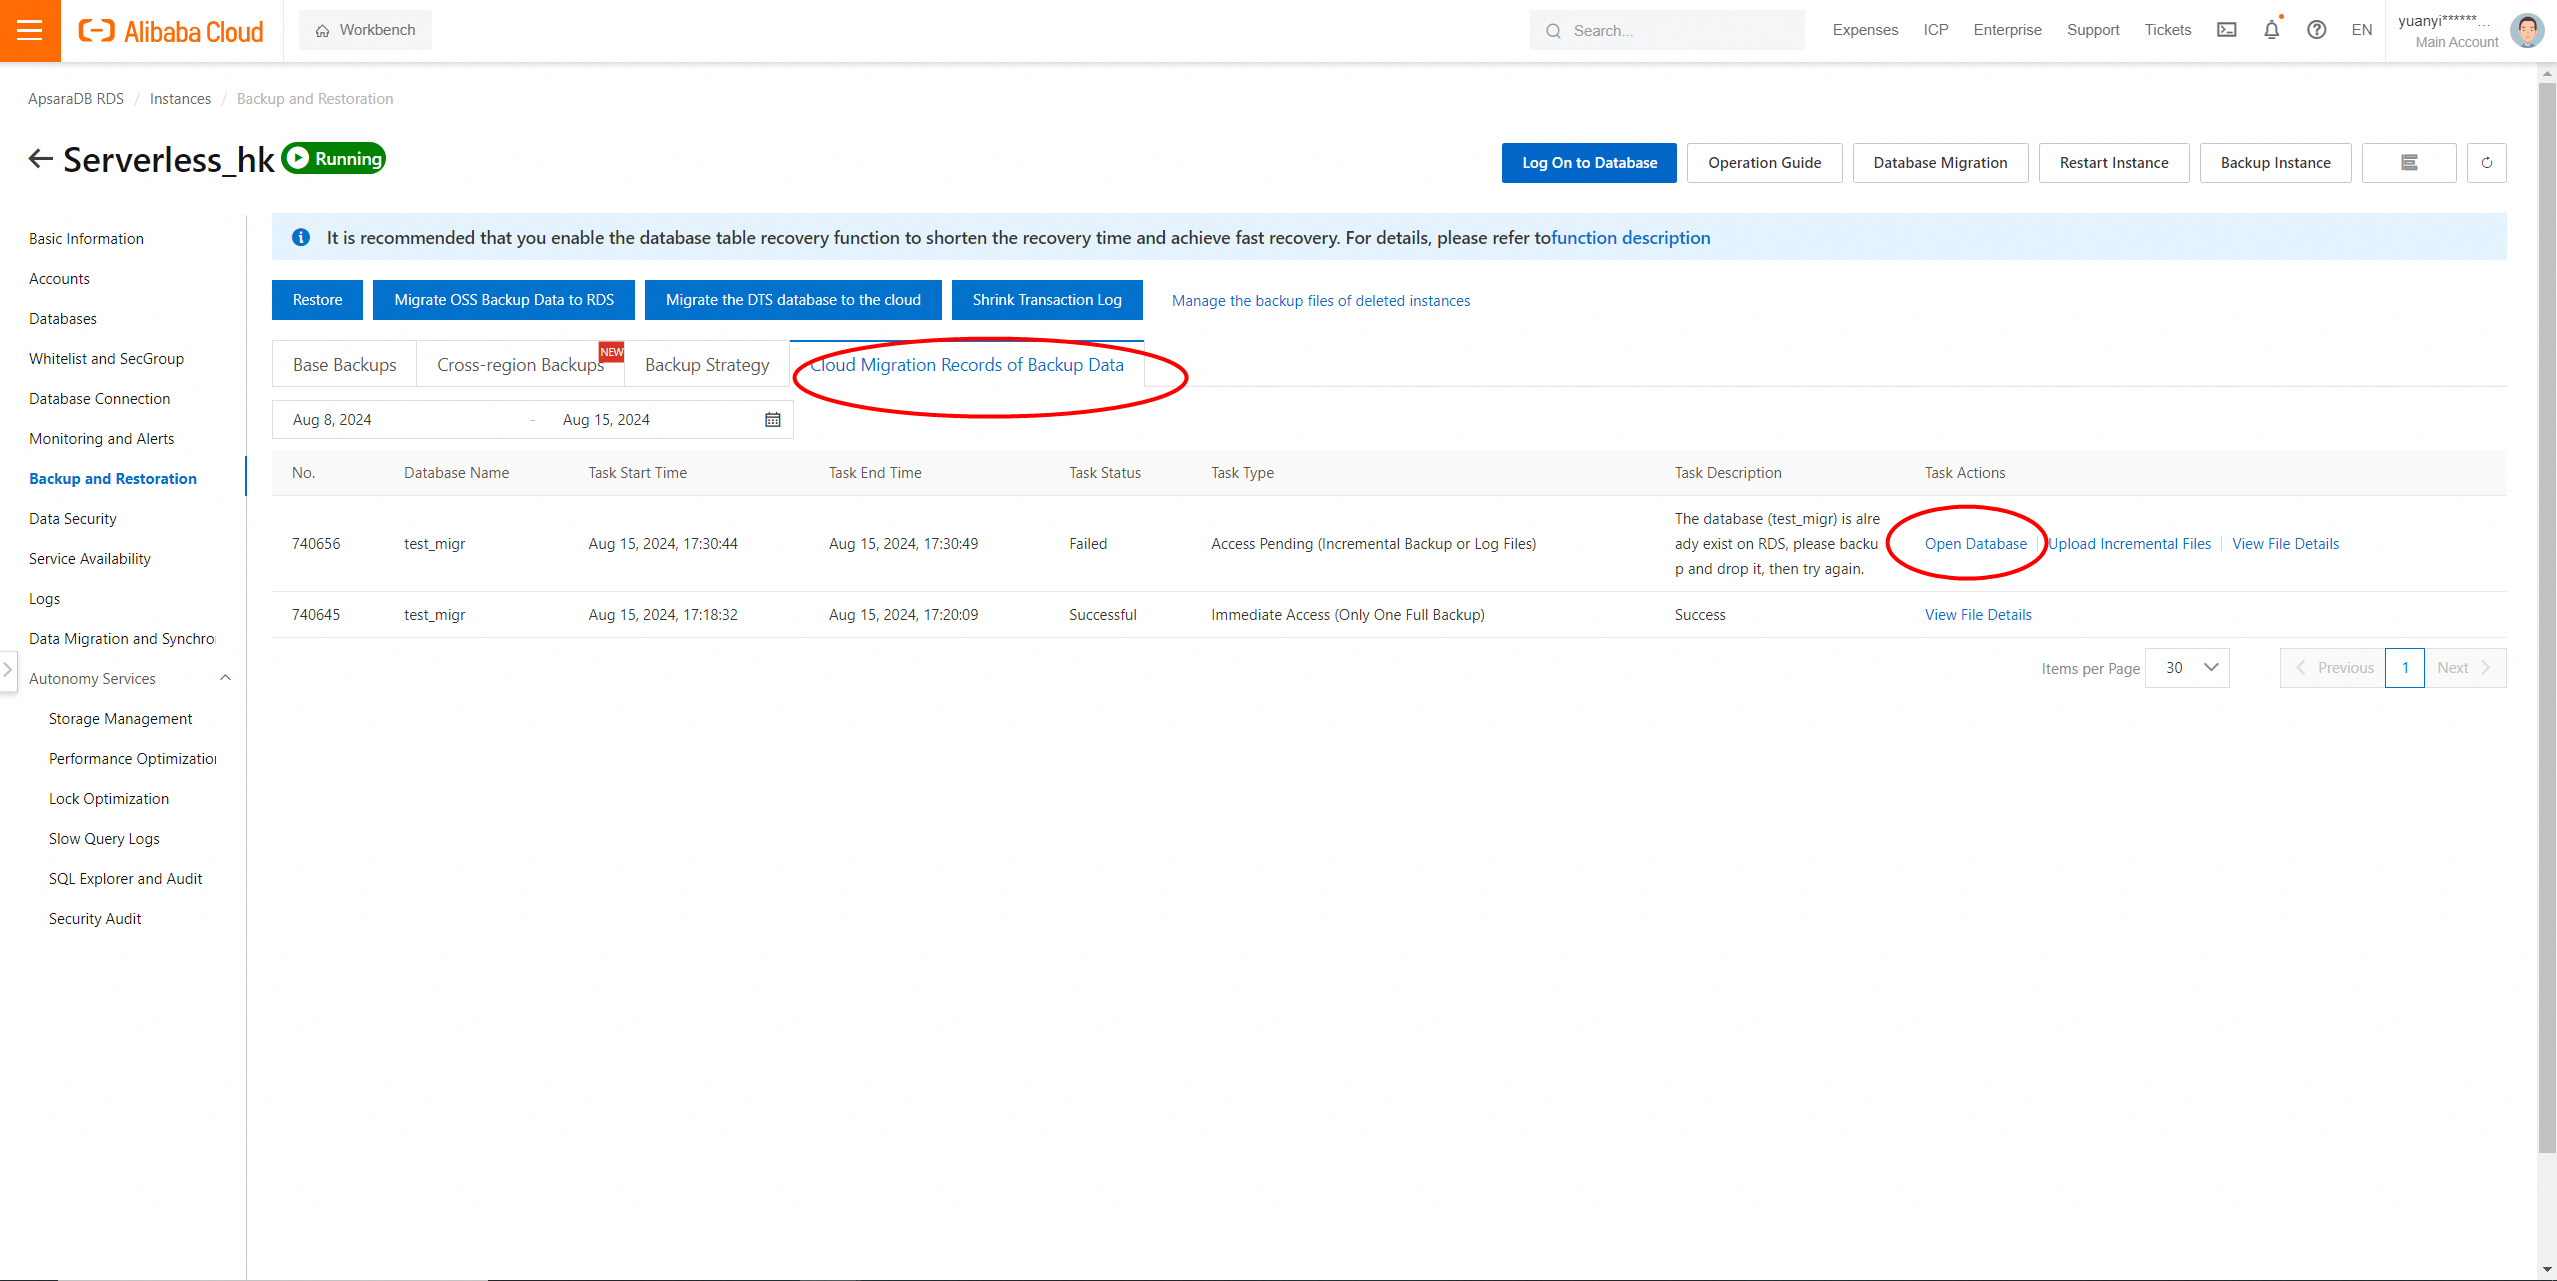The height and width of the screenshot is (1281, 2557).
Task: View File Details for task 740656
Action: click(2285, 544)
